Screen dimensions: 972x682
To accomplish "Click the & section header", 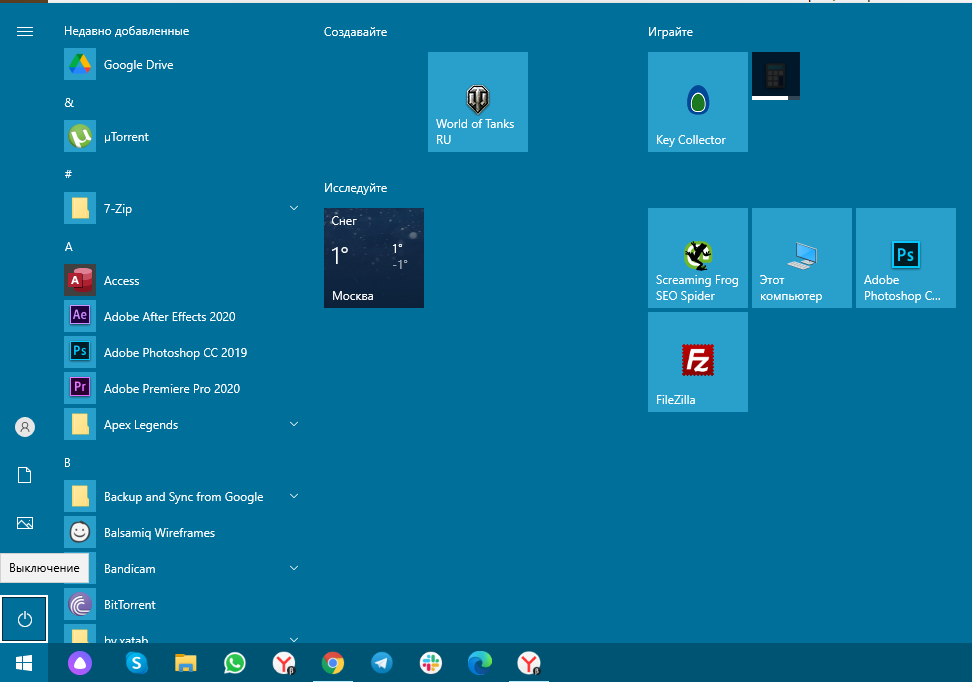I will point(69,102).
